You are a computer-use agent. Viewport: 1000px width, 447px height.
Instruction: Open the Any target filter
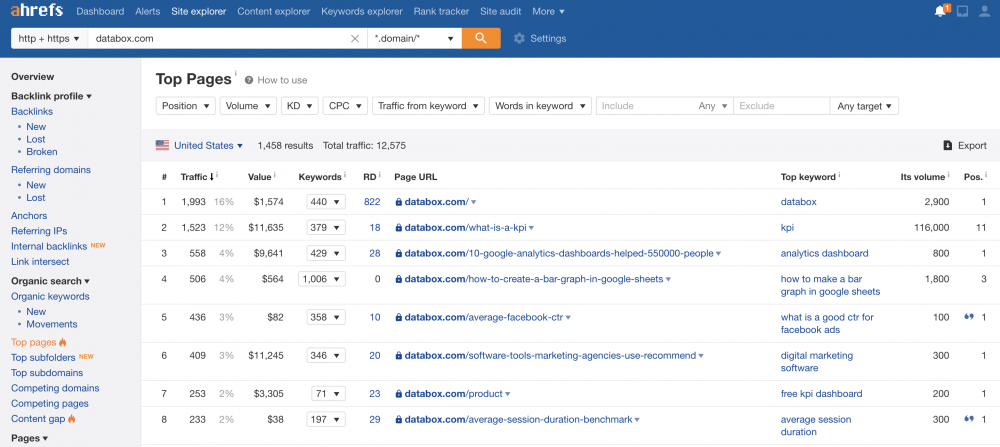tap(864, 106)
